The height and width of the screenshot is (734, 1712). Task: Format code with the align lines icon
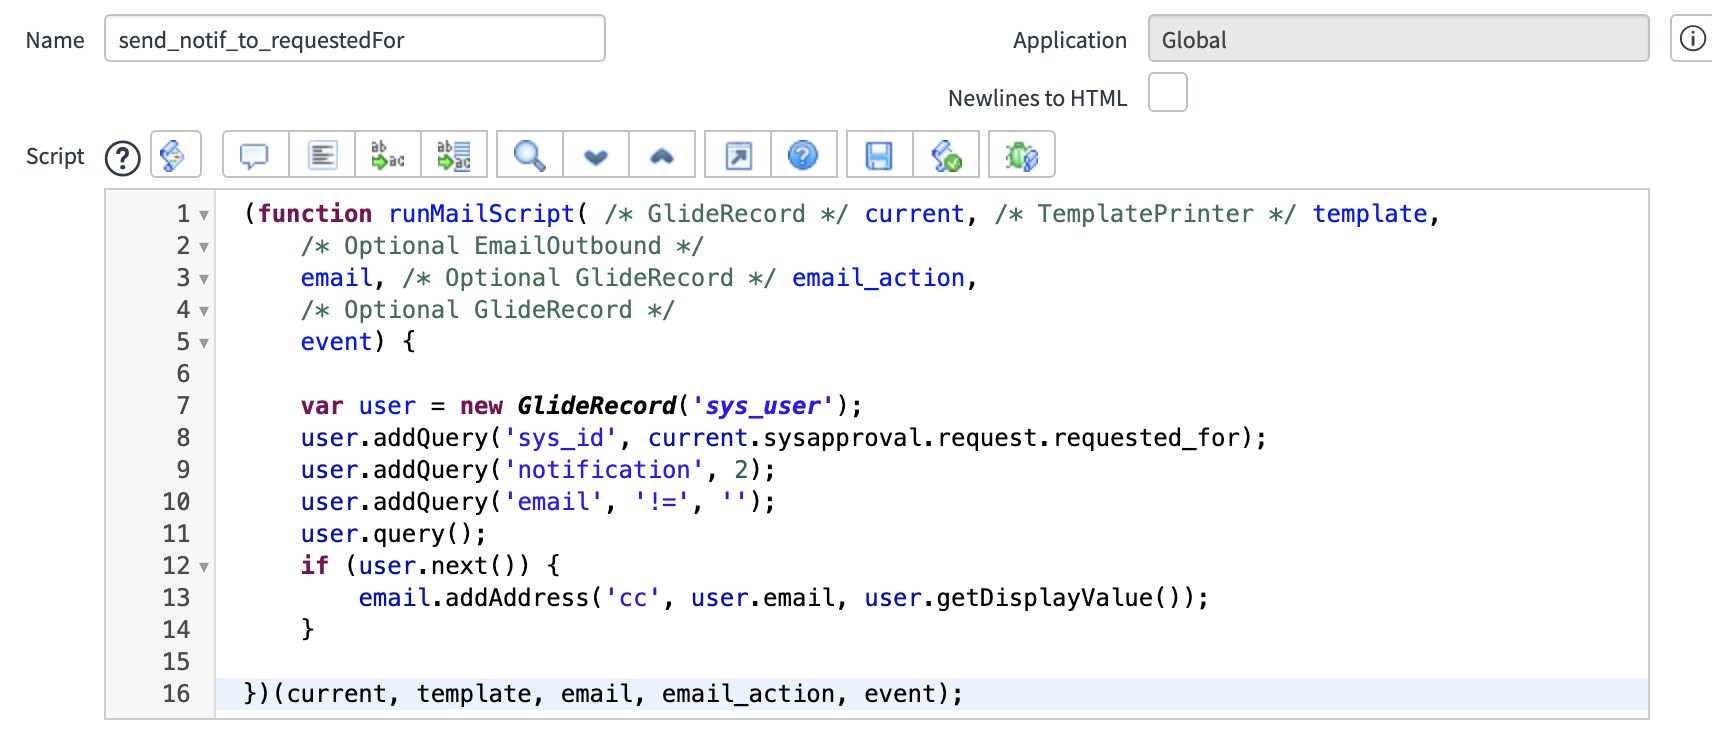click(322, 155)
